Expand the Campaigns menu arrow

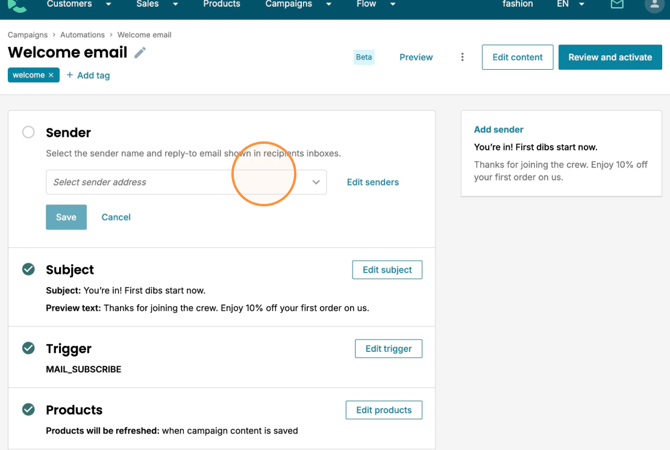pos(329,4)
